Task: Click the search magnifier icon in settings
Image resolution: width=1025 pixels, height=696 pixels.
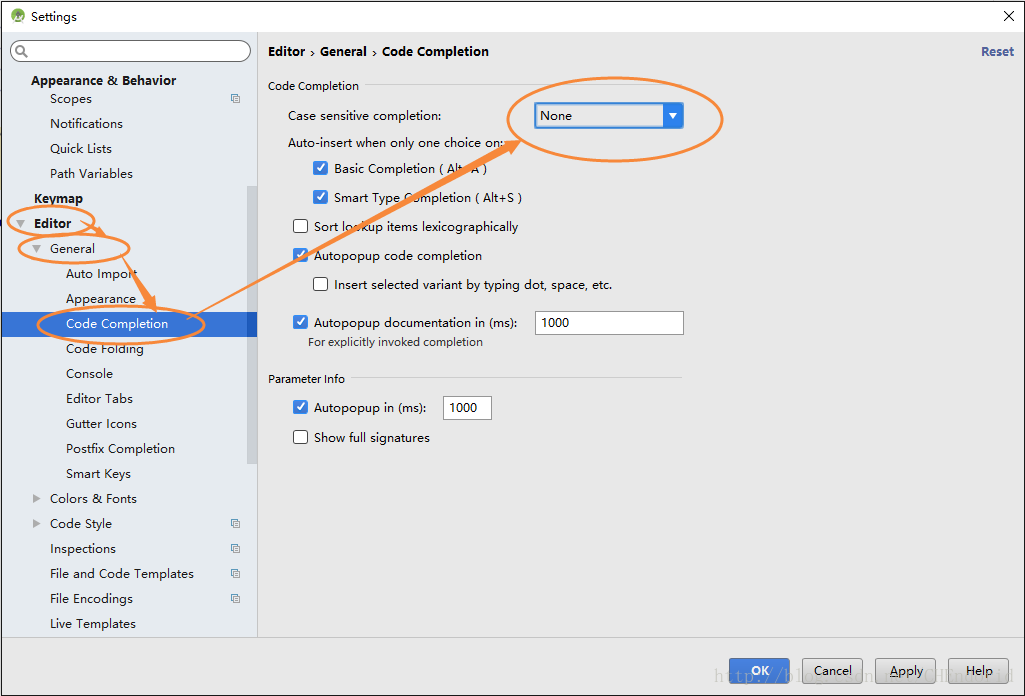Action: point(22,51)
